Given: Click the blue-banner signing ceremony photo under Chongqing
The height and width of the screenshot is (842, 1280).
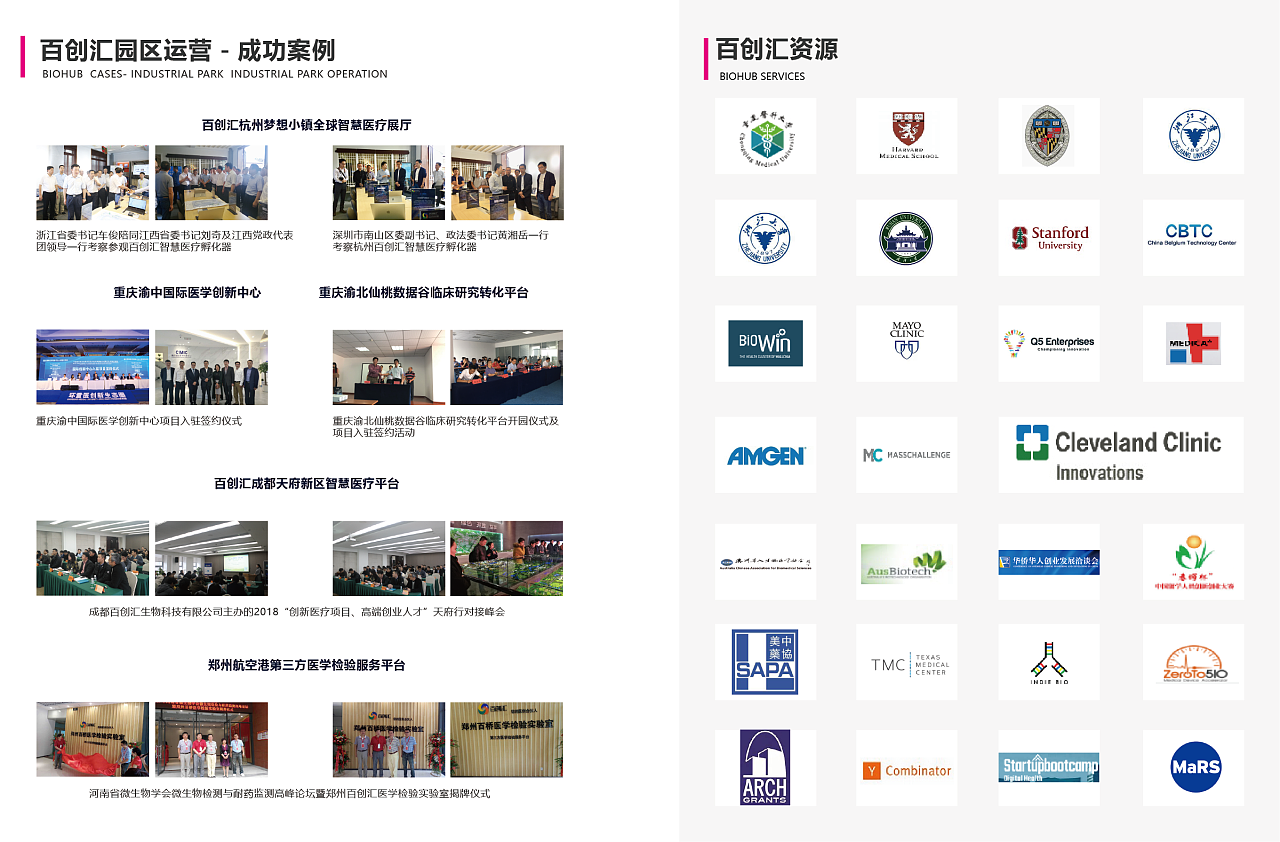Looking at the screenshot, I should tap(92, 367).
